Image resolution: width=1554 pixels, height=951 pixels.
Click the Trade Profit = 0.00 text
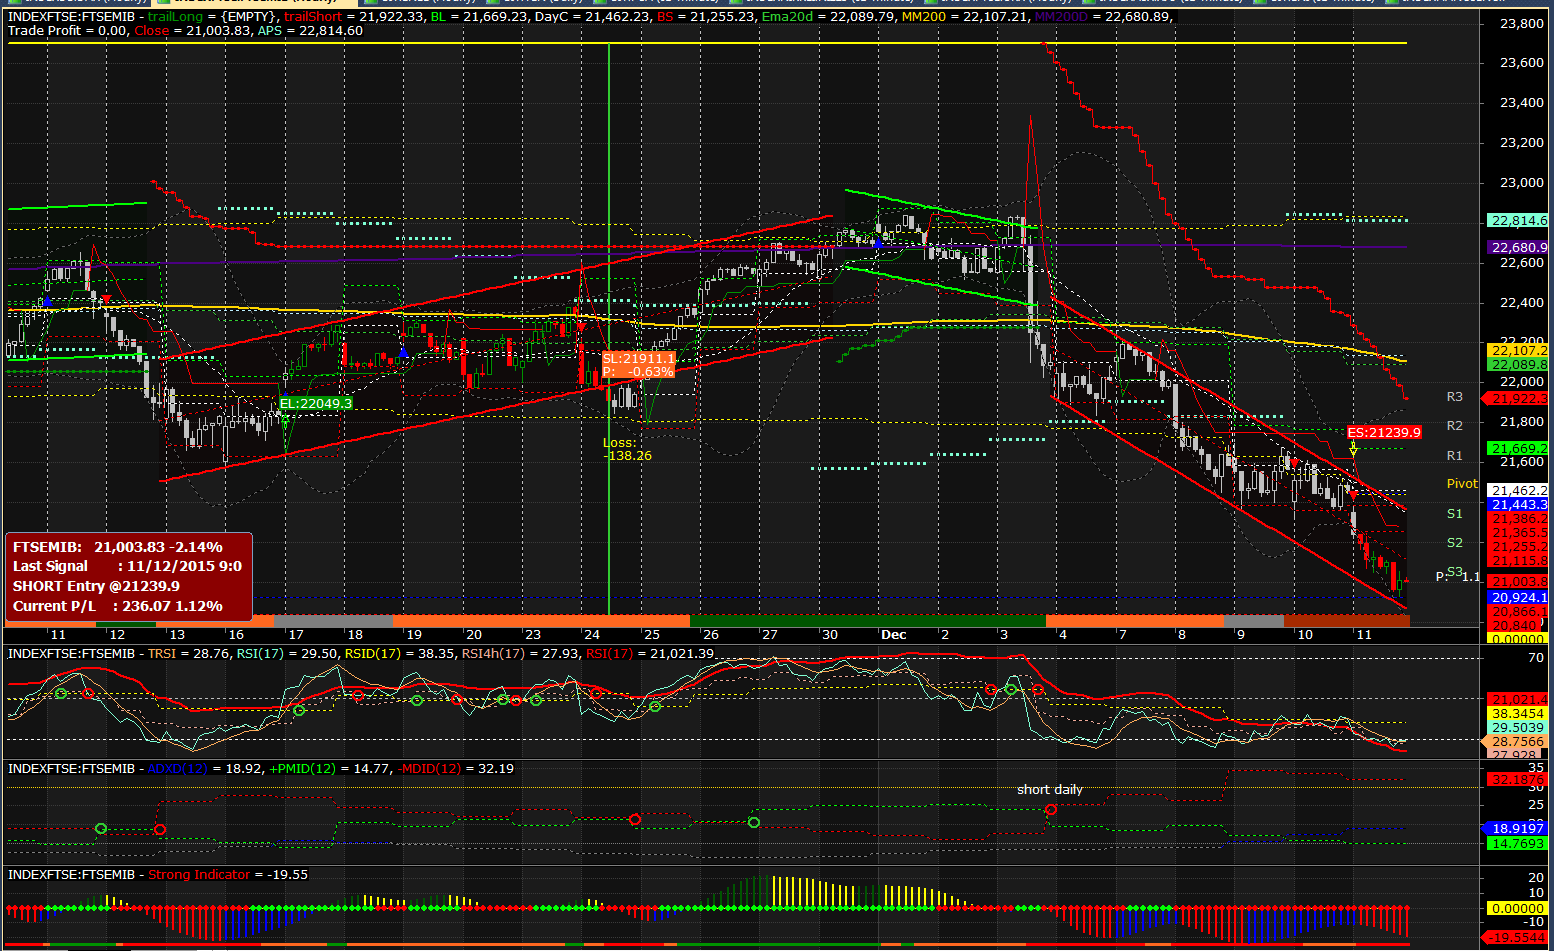click(x=68, y=31)
